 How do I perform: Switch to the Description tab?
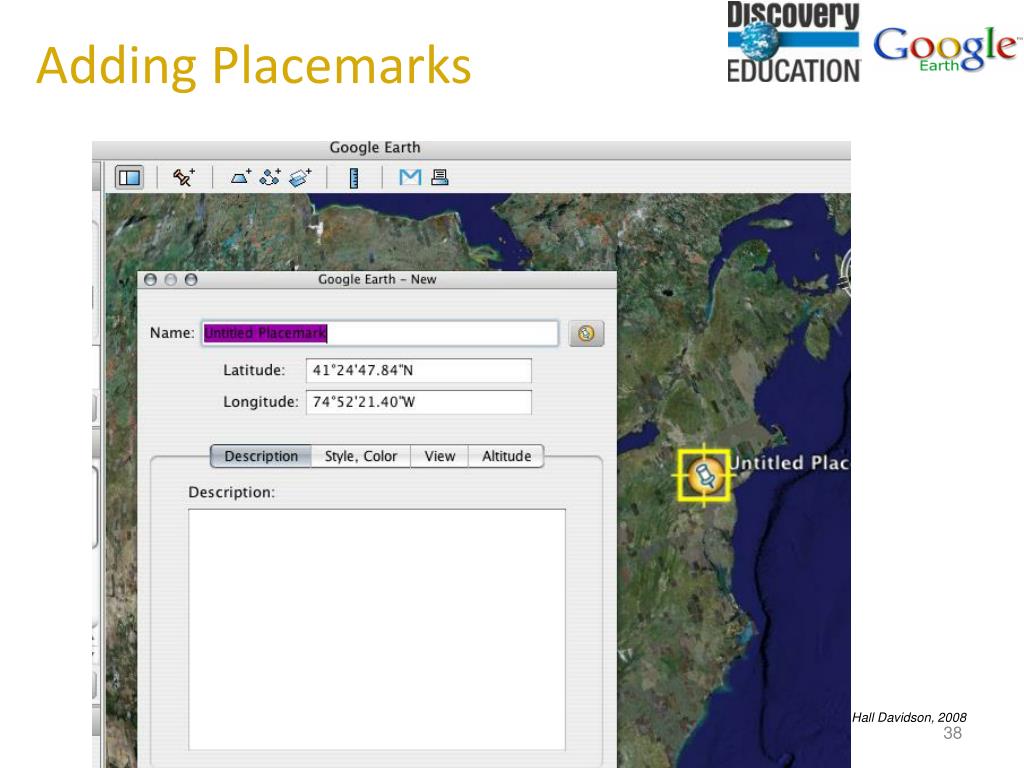[261, 456]
